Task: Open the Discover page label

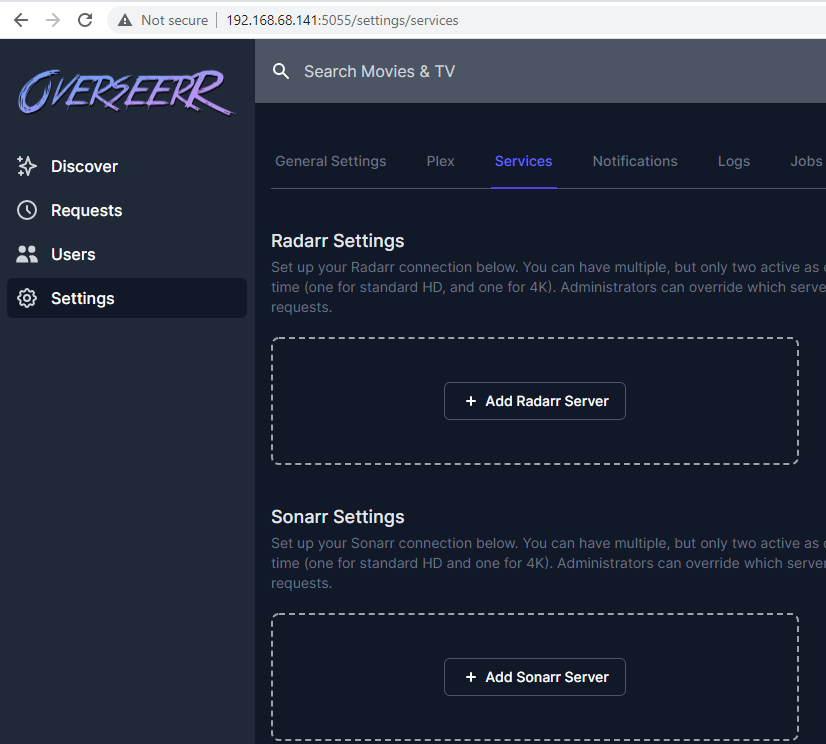Action: tap(84, 167)
